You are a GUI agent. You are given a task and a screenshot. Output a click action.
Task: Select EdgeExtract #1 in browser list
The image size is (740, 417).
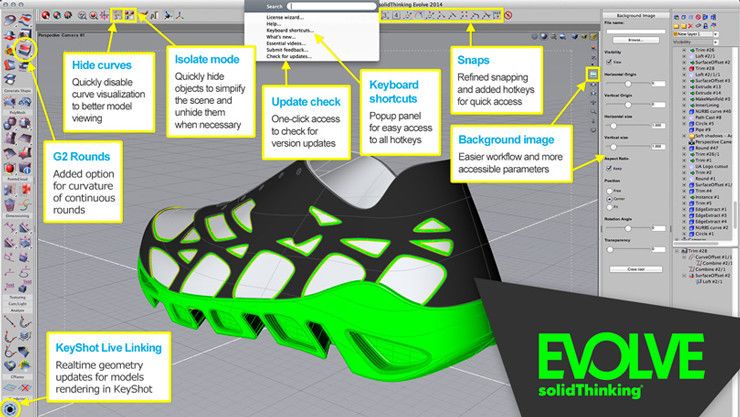pyautogui.click(x=711, y=209)
